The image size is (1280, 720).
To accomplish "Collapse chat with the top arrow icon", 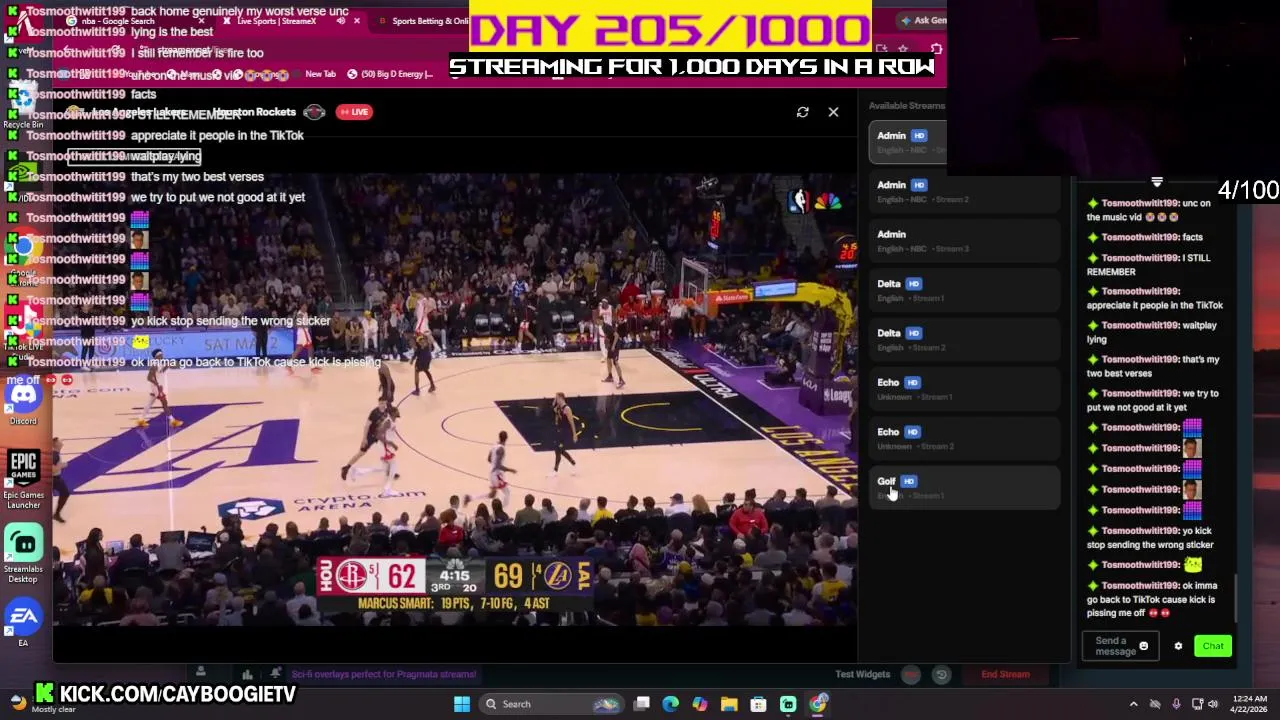I will coord(1157,182).
